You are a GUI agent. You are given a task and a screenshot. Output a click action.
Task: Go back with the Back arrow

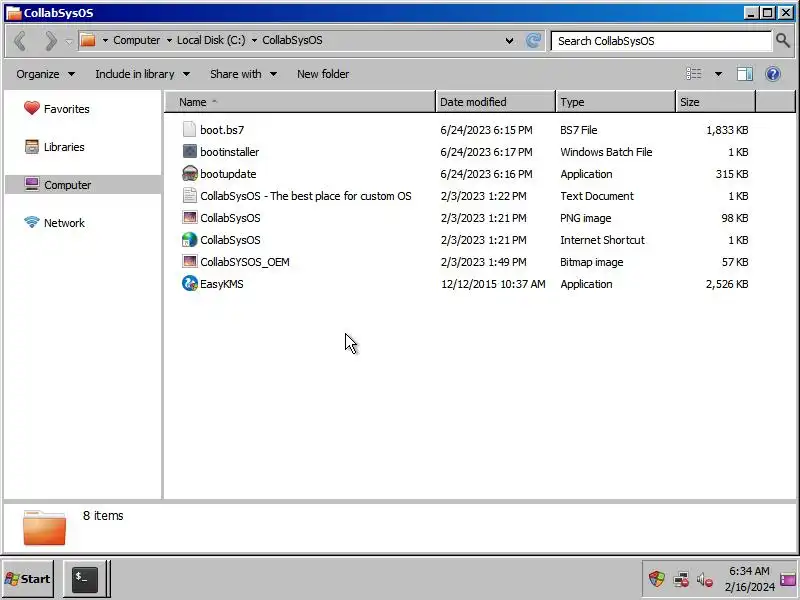click(x=20, y=40)
